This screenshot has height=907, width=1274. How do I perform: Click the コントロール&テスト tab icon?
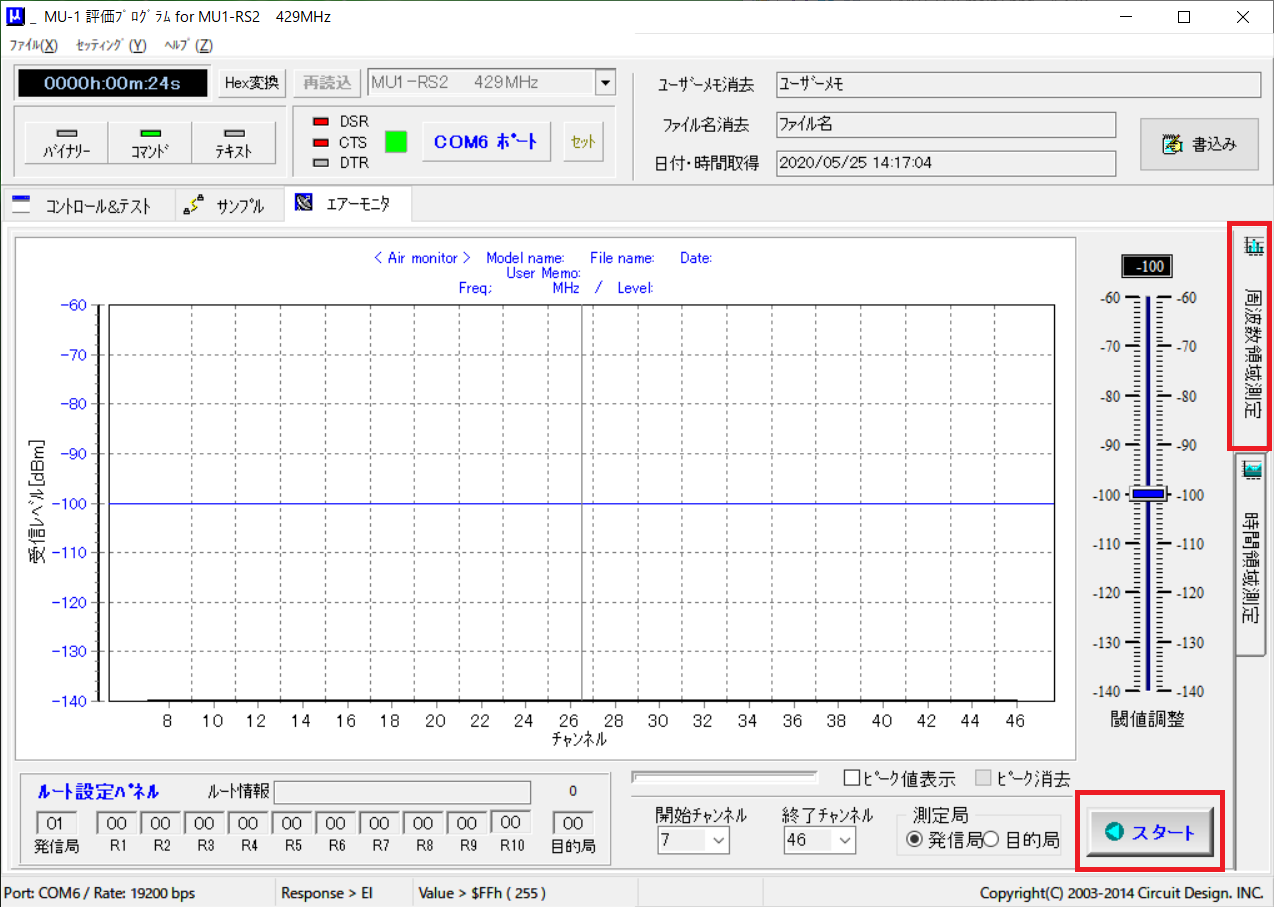(x=22, y=204)
